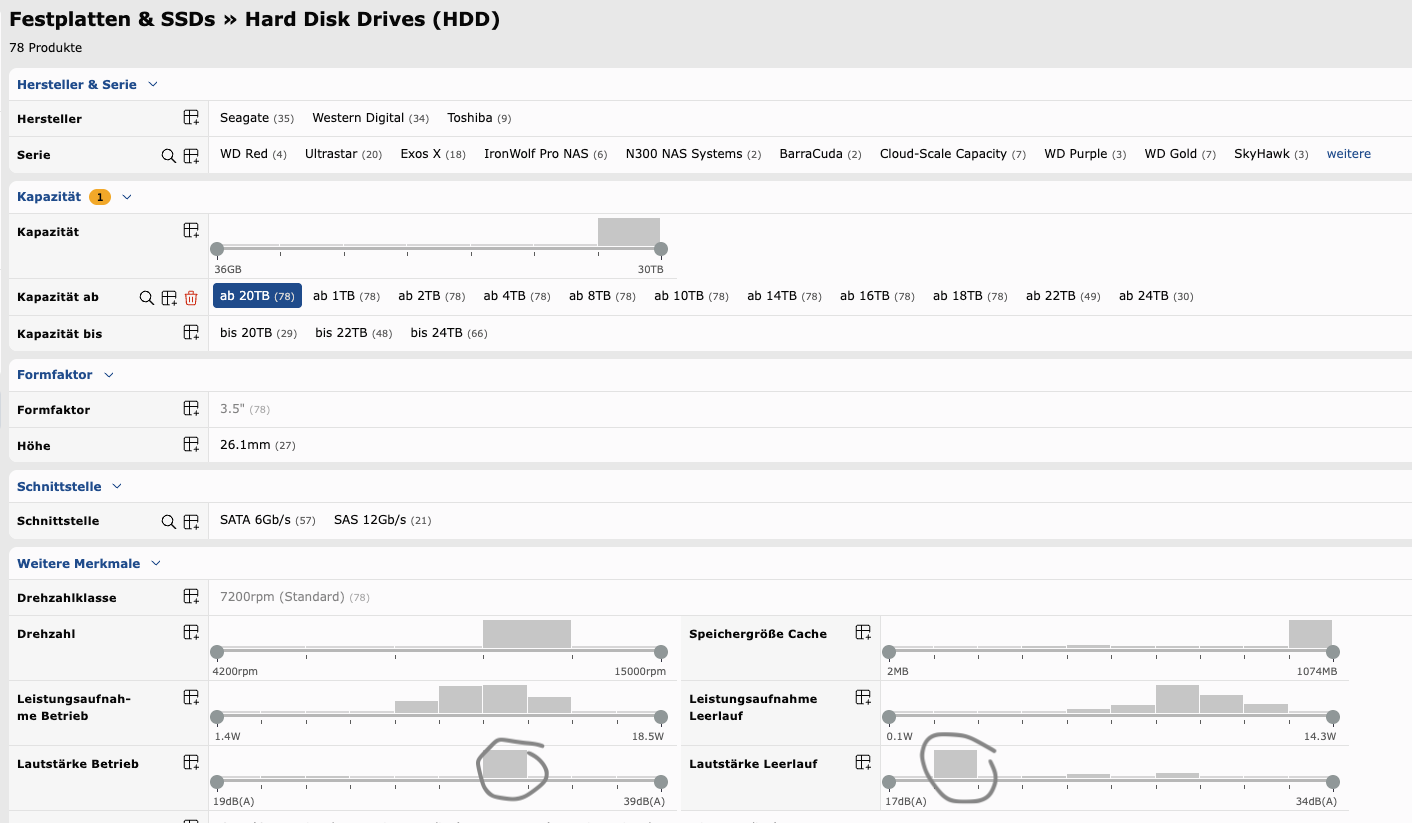
Task: Select the Exos X series filter
Action: 433,154
